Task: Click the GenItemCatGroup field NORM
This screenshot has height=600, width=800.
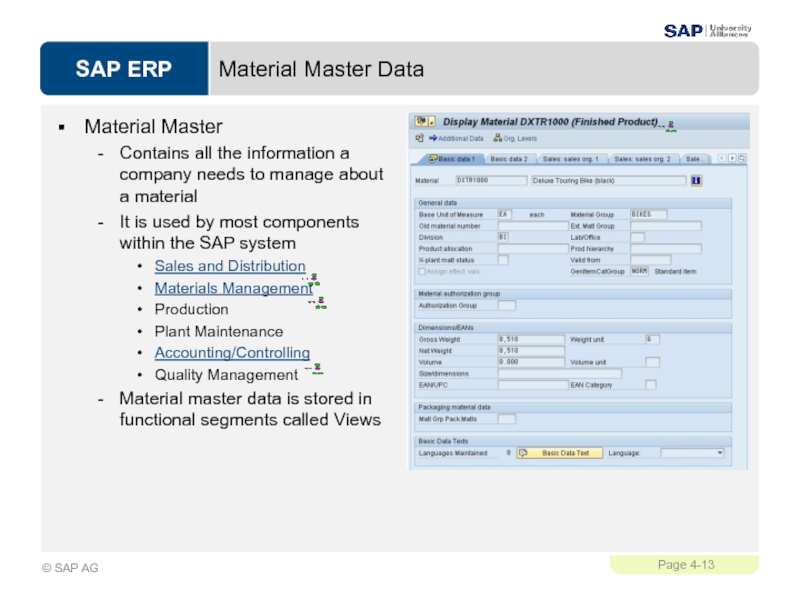Action: [x=639, y=271]
